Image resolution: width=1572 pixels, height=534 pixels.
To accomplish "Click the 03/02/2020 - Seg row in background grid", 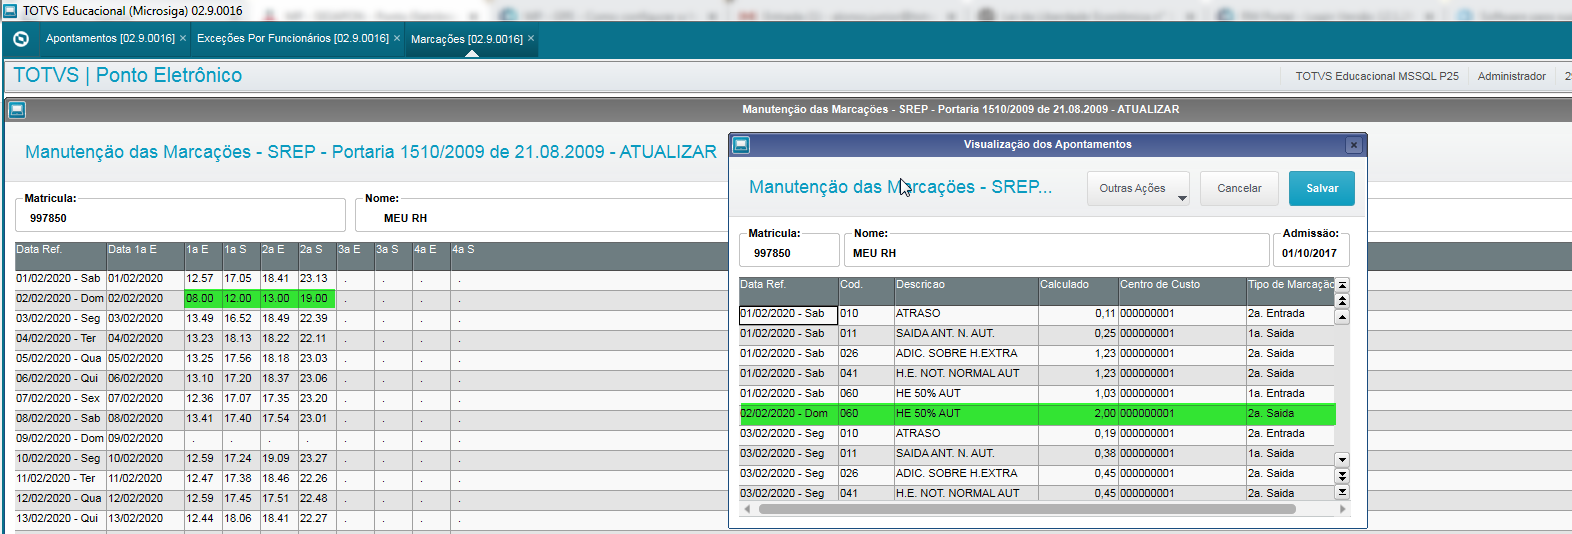I will (371, 319).
